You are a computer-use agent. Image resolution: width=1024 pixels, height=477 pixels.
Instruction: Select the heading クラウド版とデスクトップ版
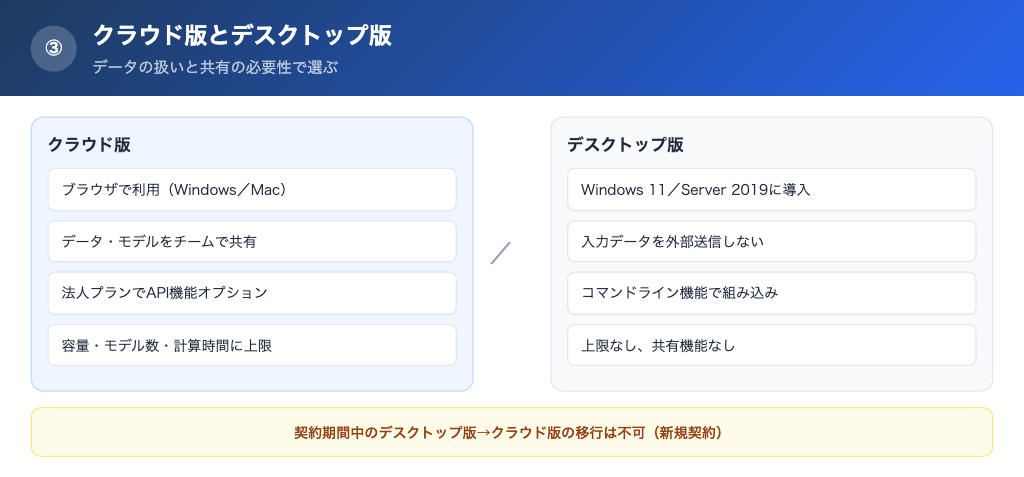point(242,35)
